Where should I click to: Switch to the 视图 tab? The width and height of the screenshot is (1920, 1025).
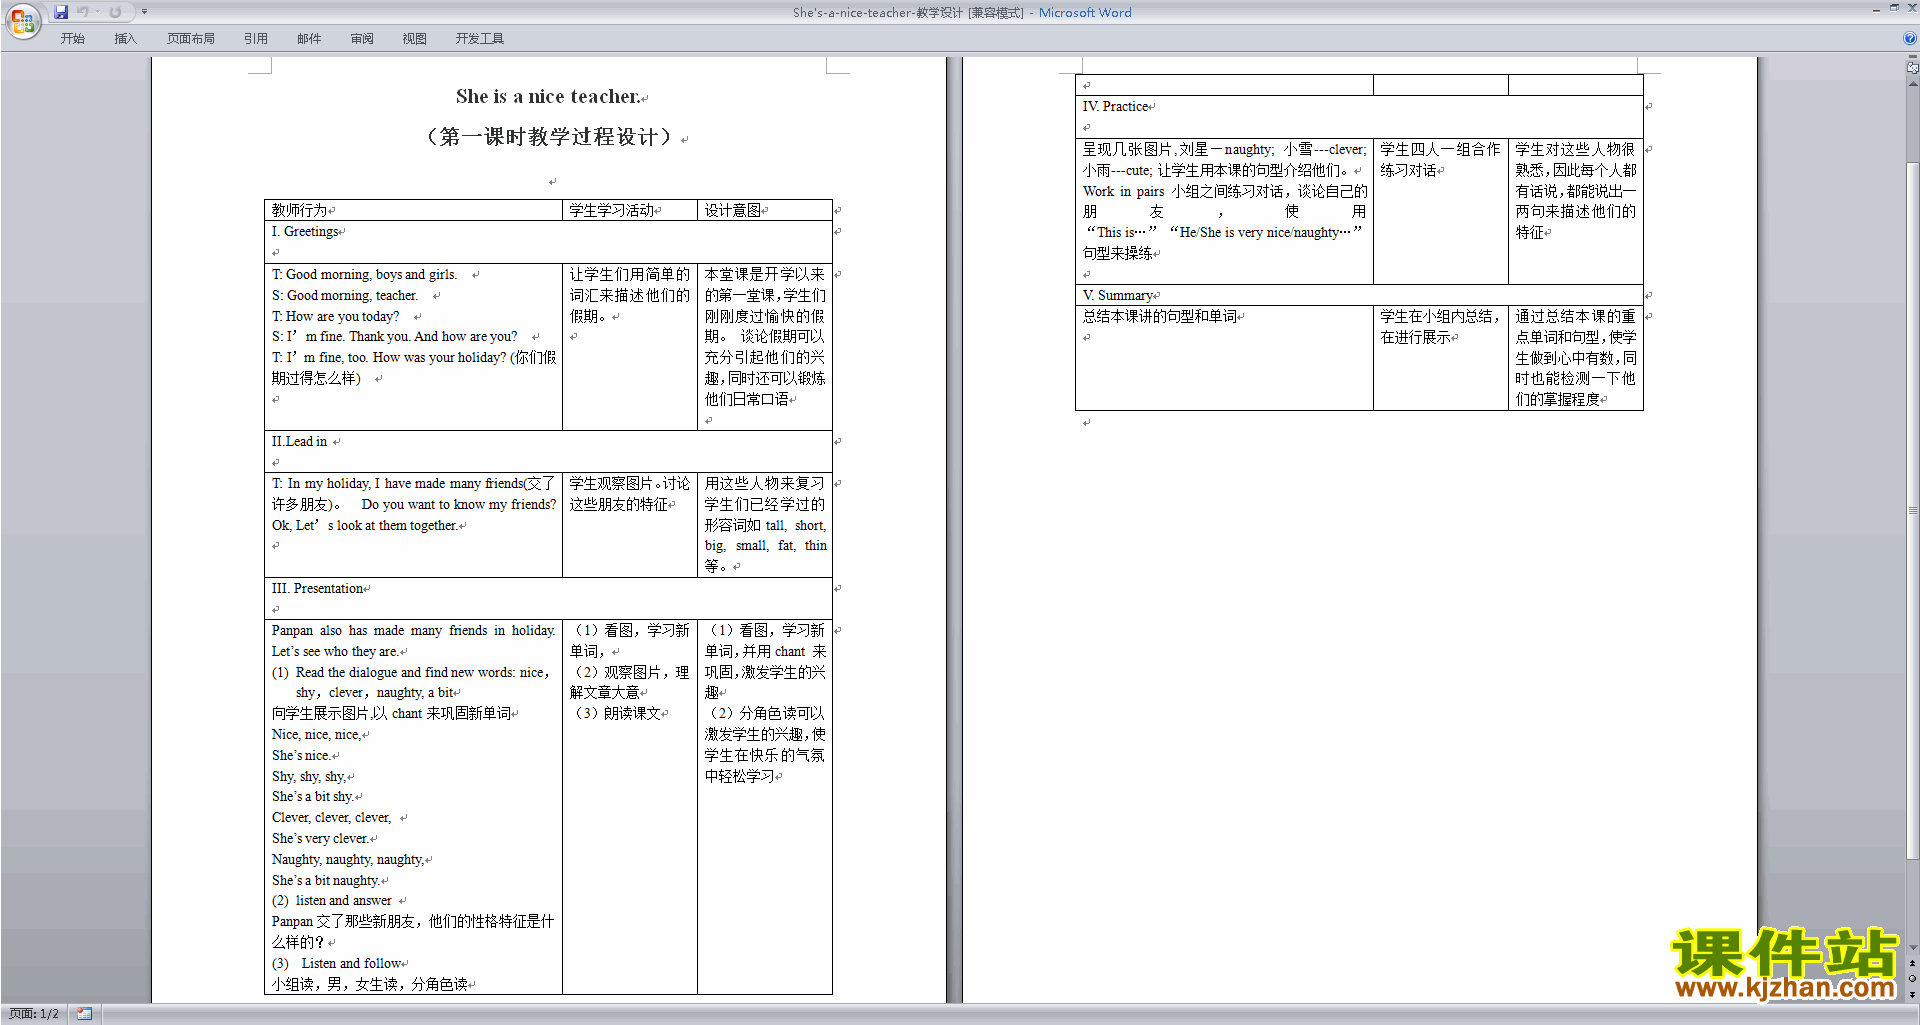point(415,39)
